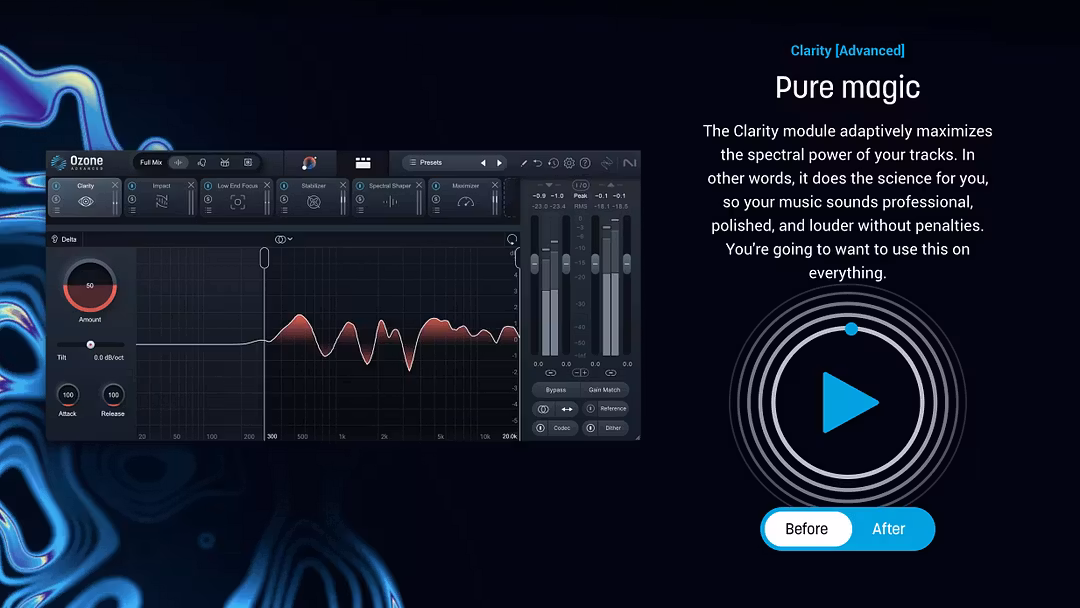Viewport: 1080px width, 608px height.
Task: Select the Full Mix waveform icon
Action: (x=178, y=163)
